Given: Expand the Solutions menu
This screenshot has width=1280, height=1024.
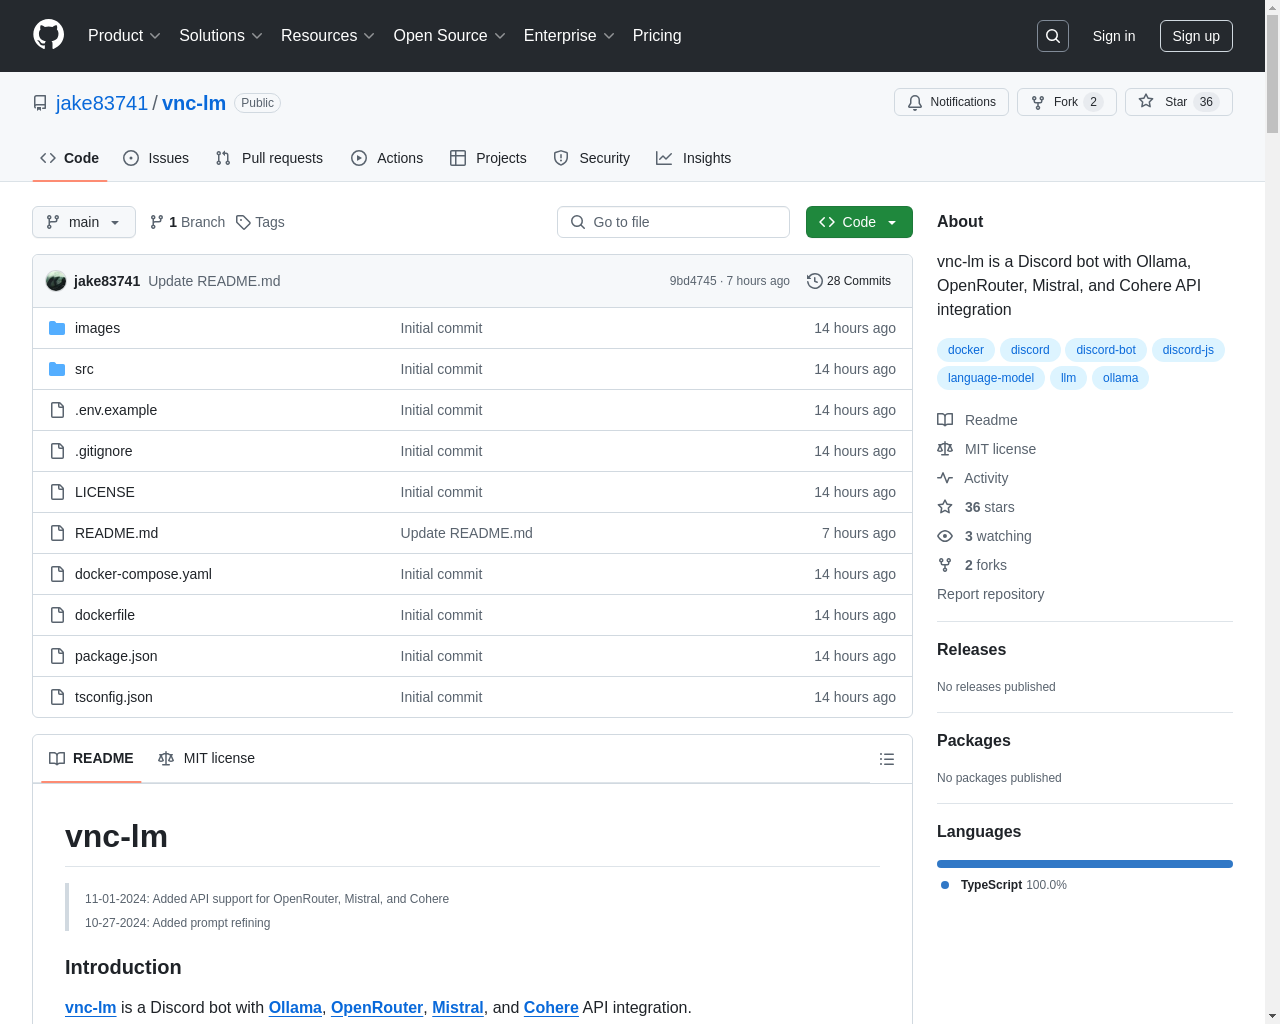Looking at the screenshot, I should (221, 36).
